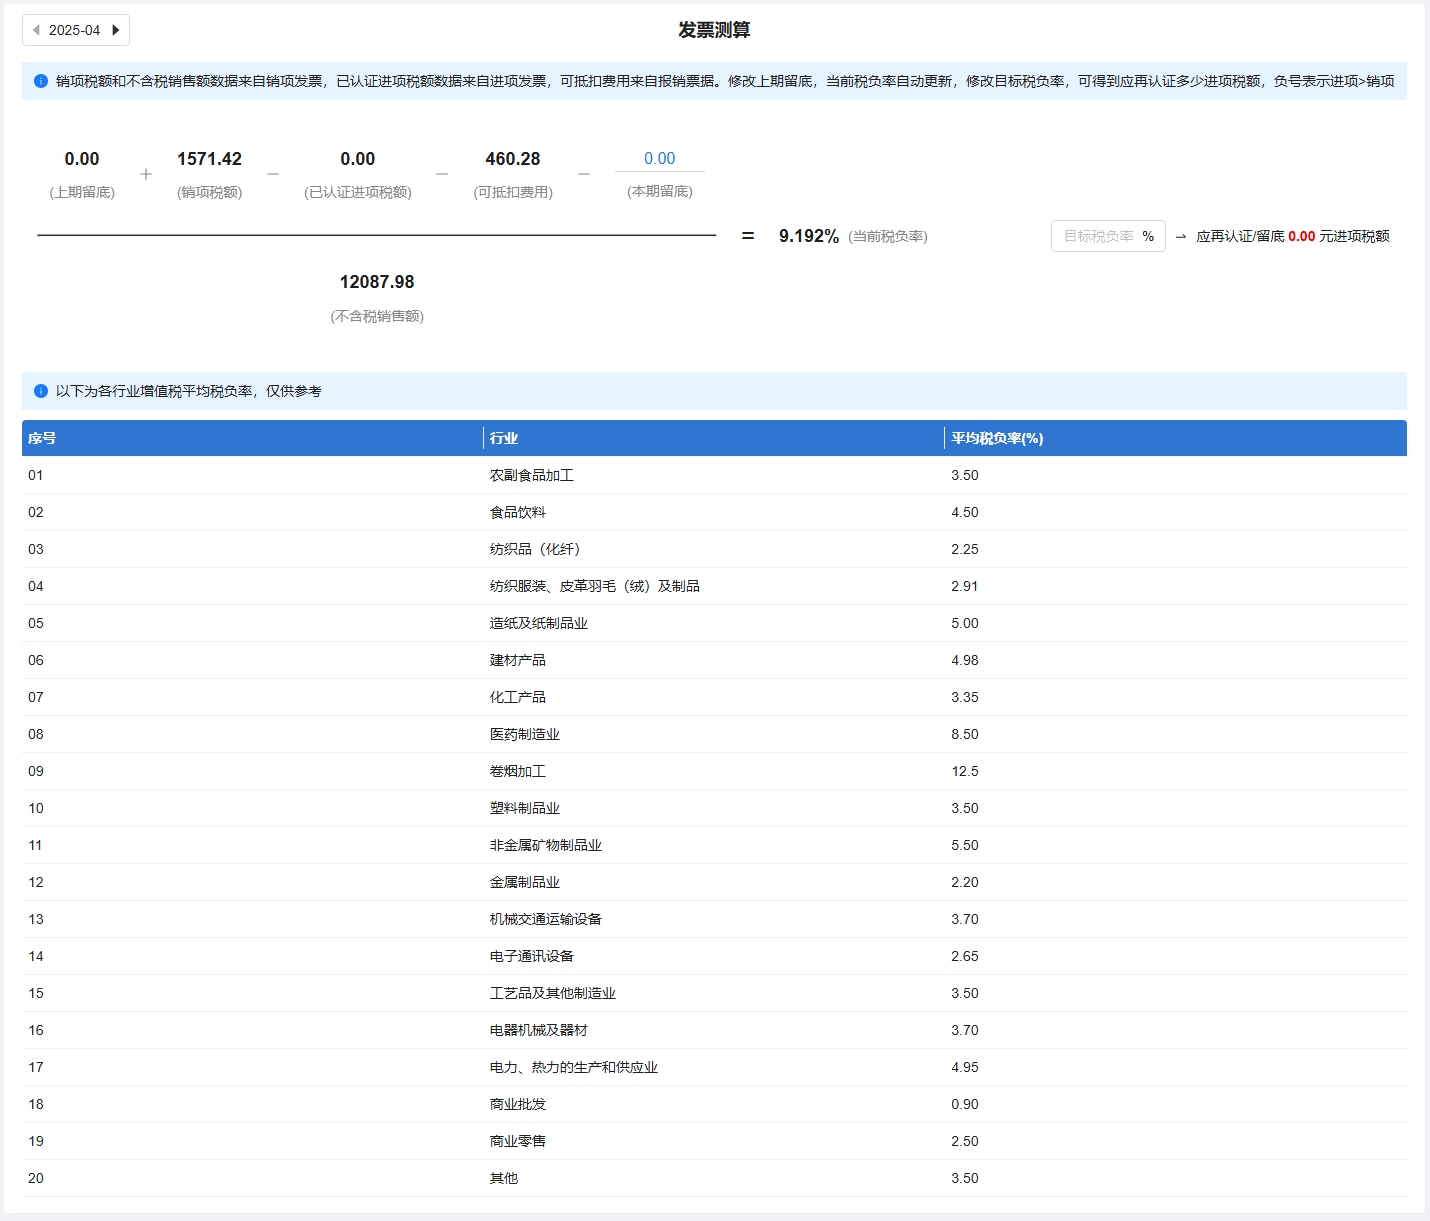Select the 卷烟加工 industry row
This screenshot has height=1221, width=1430.
pyautogui.click(x=518, y=771)
